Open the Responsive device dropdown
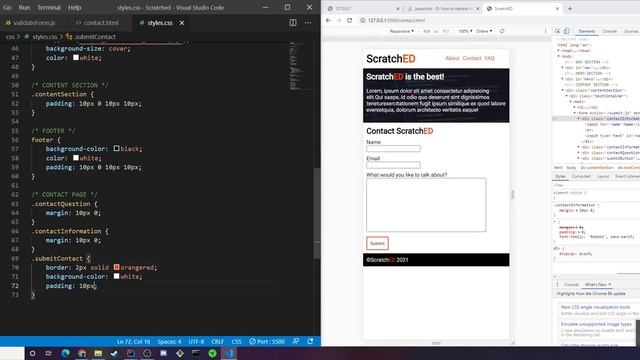 (402, 31)
